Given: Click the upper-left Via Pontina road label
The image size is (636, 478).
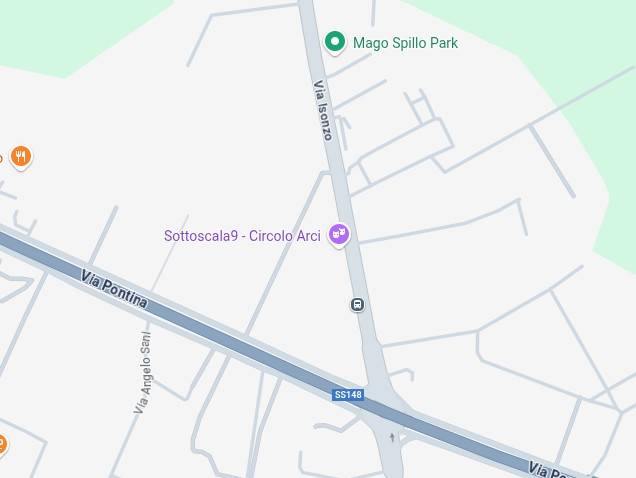Looking at the screenshot, I should tap(114, 289).
